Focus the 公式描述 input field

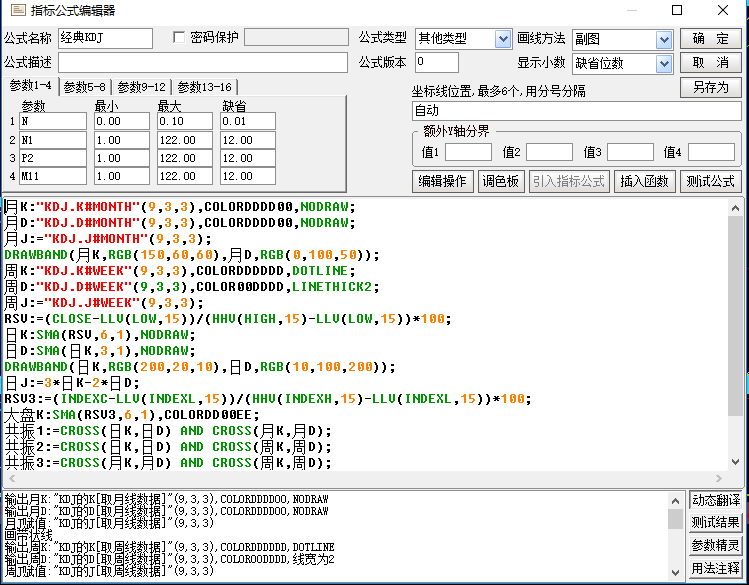click(203, 63)
